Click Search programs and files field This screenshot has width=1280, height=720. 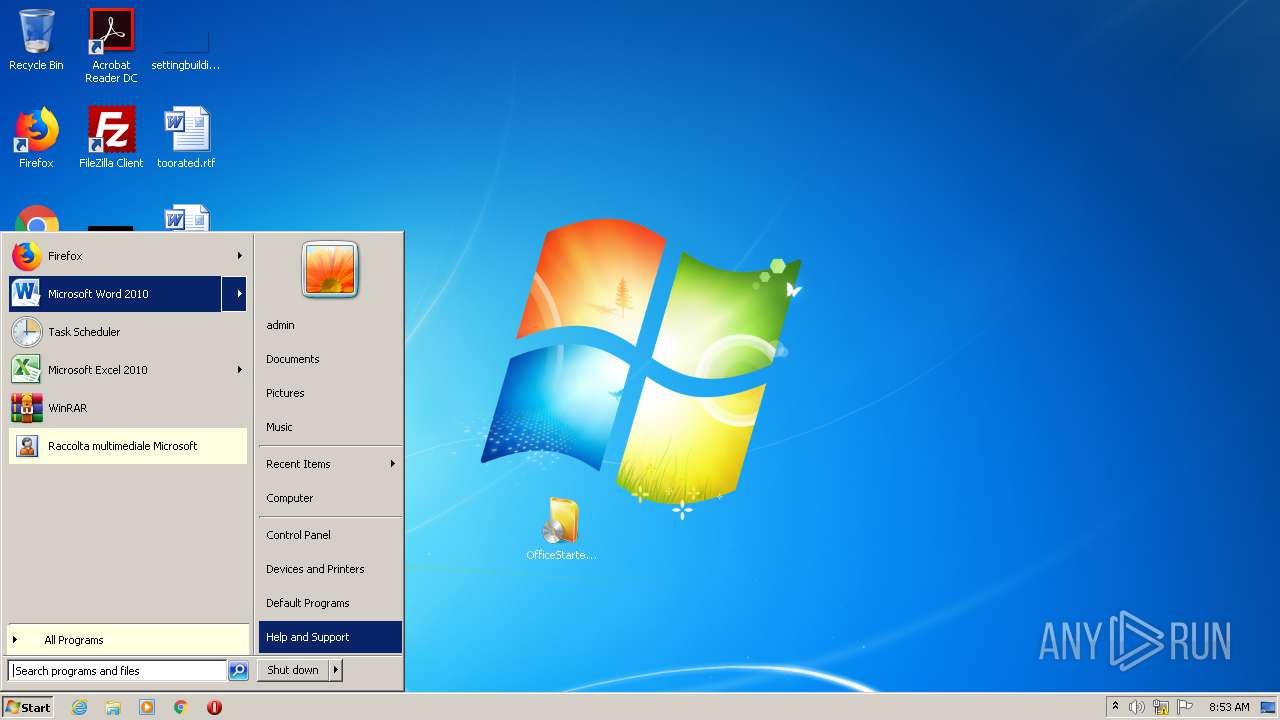pos(117,671)
